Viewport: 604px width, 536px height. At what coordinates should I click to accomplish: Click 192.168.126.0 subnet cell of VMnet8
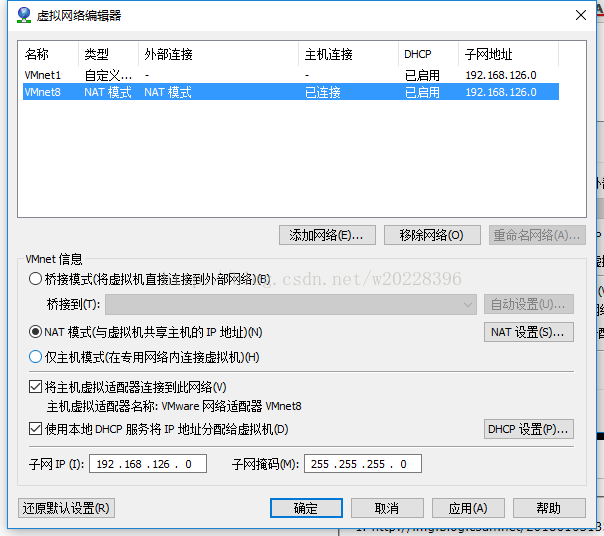point(501,92)
